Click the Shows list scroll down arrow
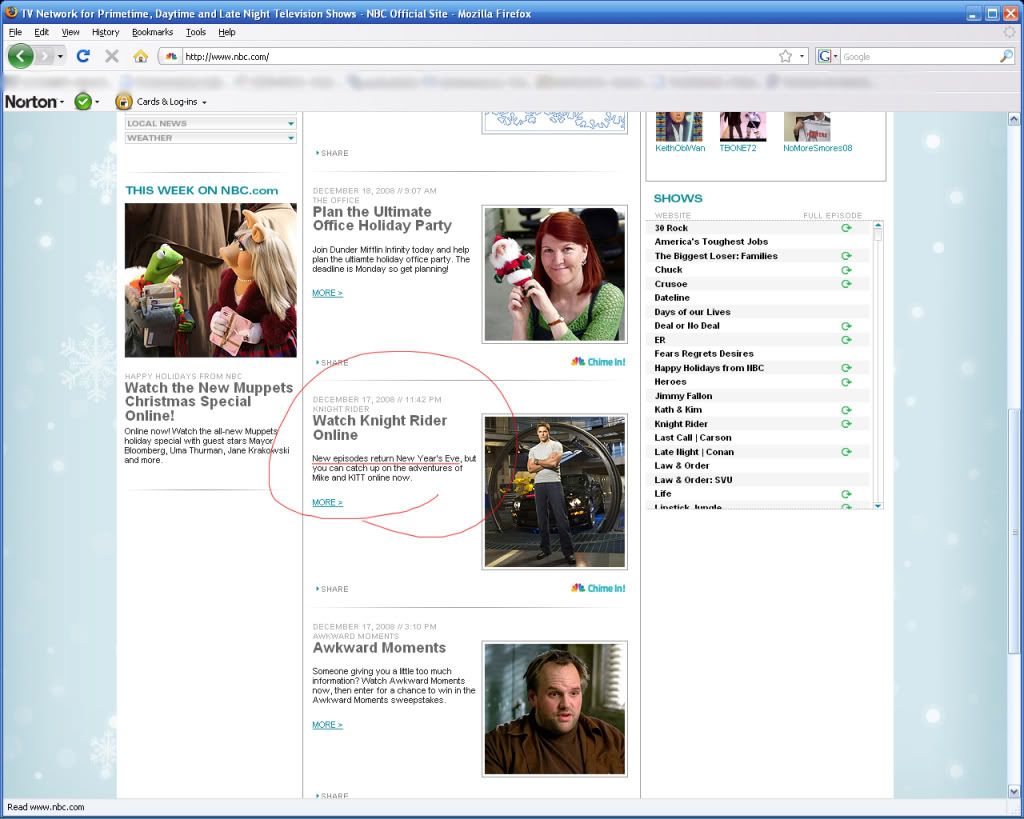Viewport: 1024px width, 819px height. coord(878,506)
